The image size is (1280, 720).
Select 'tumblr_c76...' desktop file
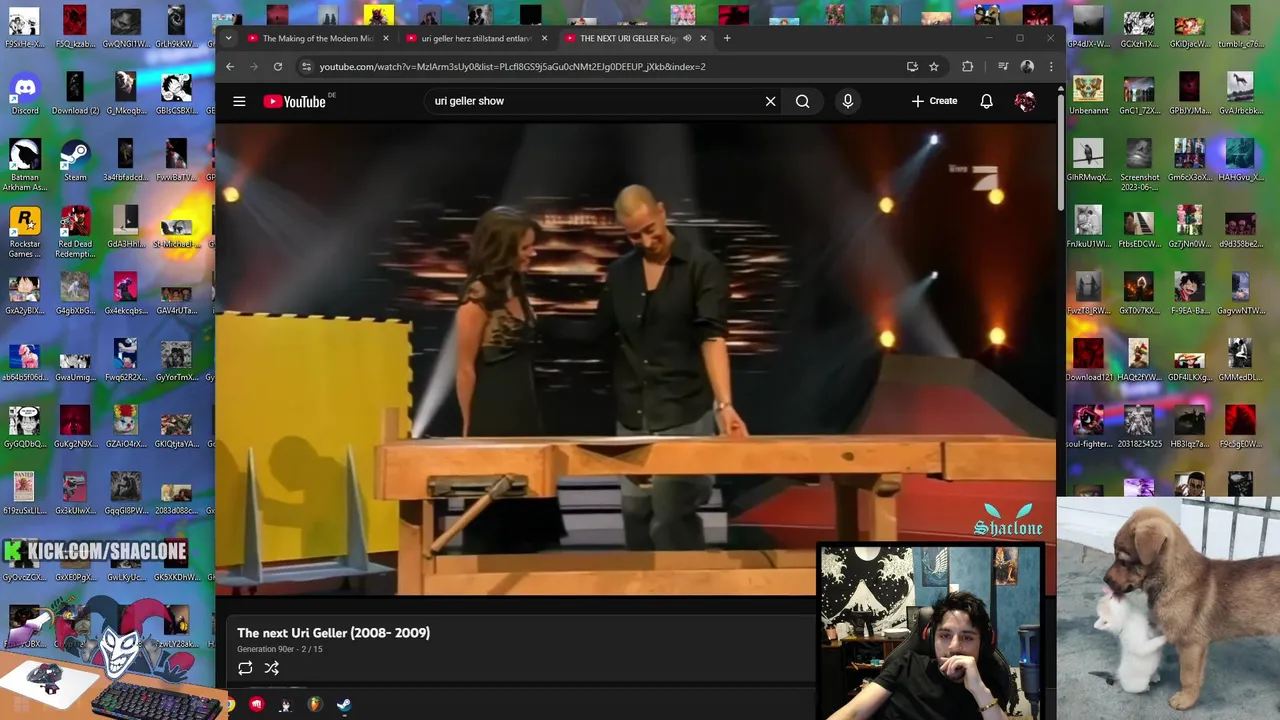(1240, 28)
